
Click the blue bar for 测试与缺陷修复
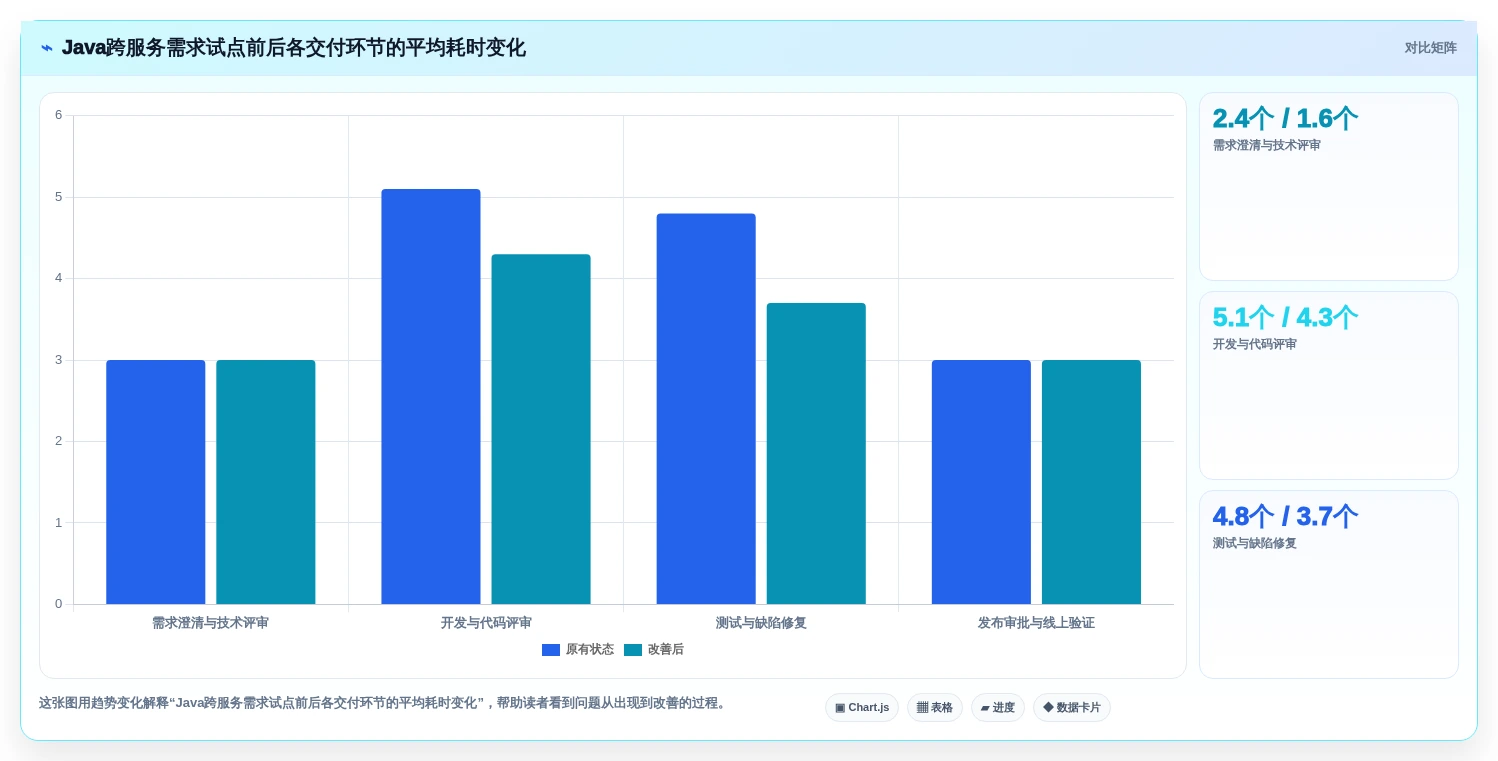pyautogui.click(x=706, y=409)
